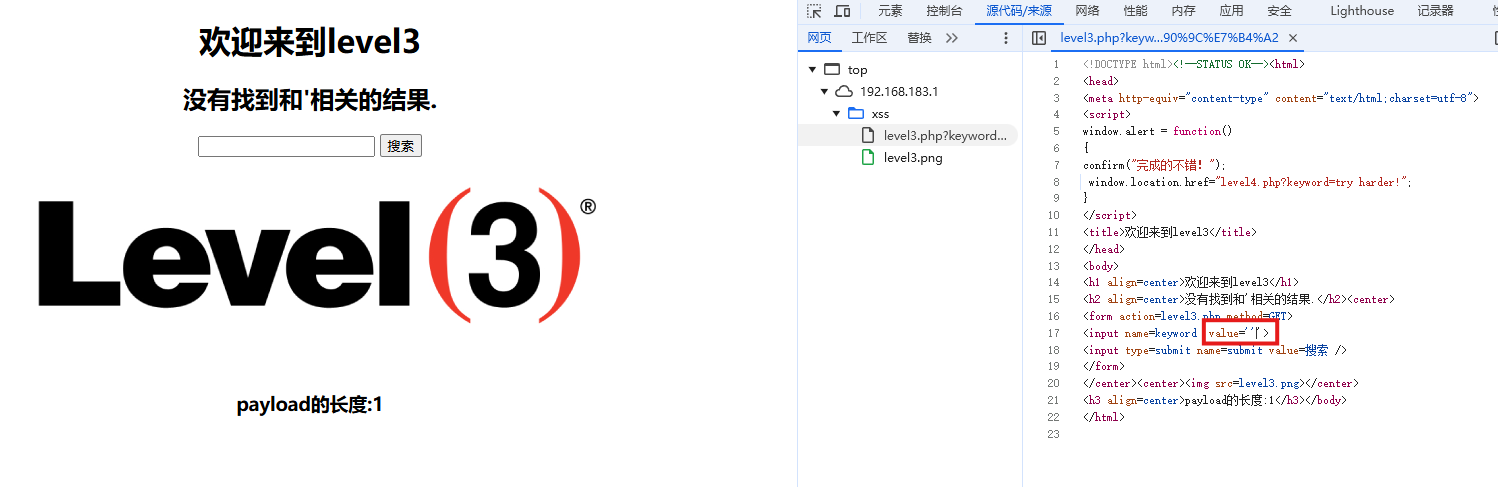
Task: Click the <!DOCTYPE html> source line
Action: [x=1193, y=64]
